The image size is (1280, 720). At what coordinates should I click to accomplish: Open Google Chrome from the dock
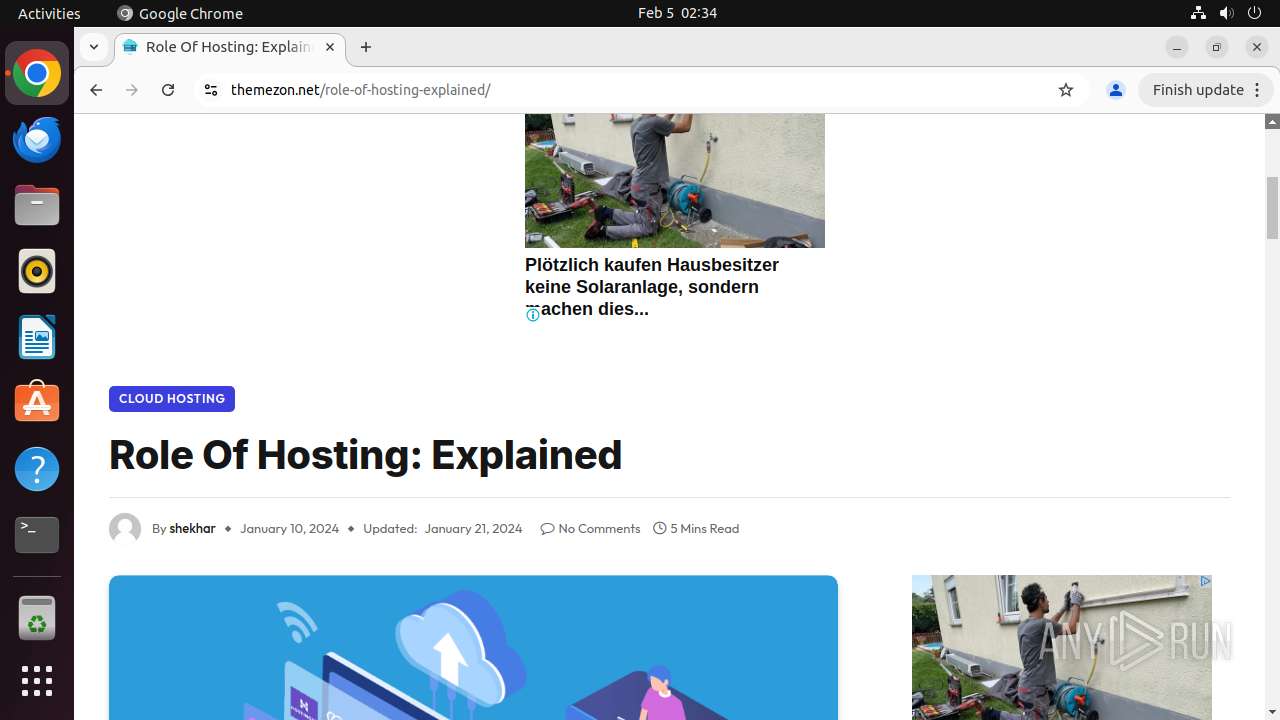[x=37, y=74]
